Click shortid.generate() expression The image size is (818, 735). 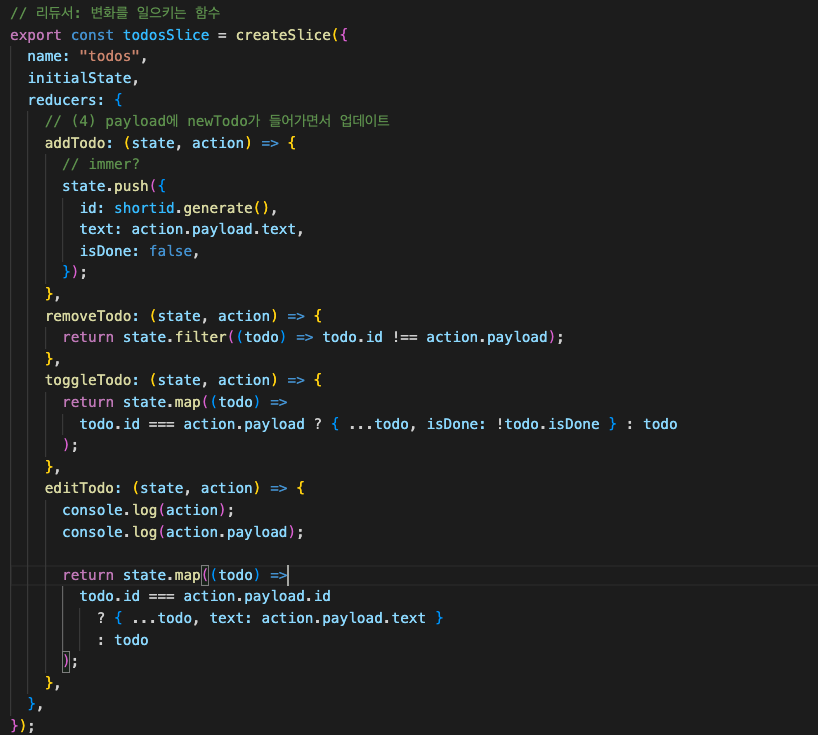[192, 208]
